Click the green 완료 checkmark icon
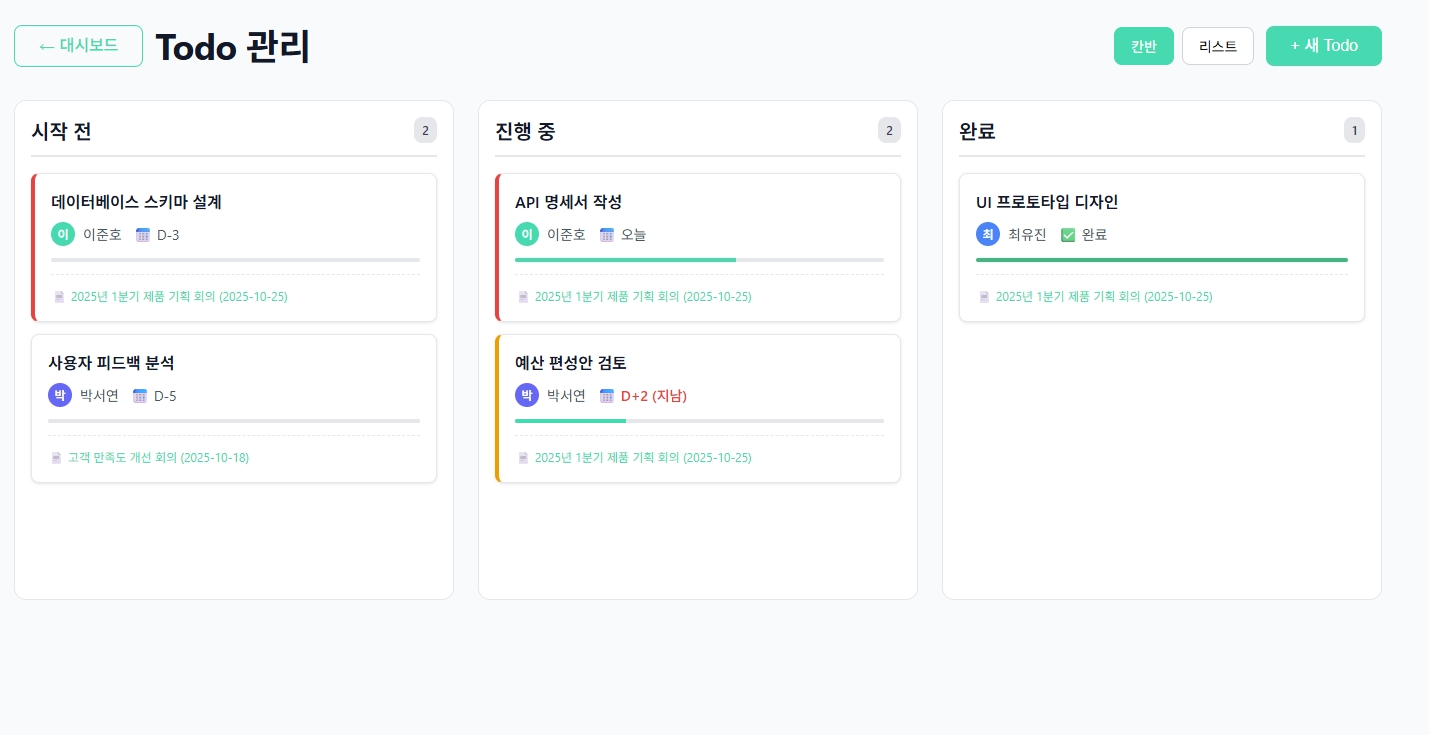Viewport: 1429px width, 735px height. point(1068,235)
